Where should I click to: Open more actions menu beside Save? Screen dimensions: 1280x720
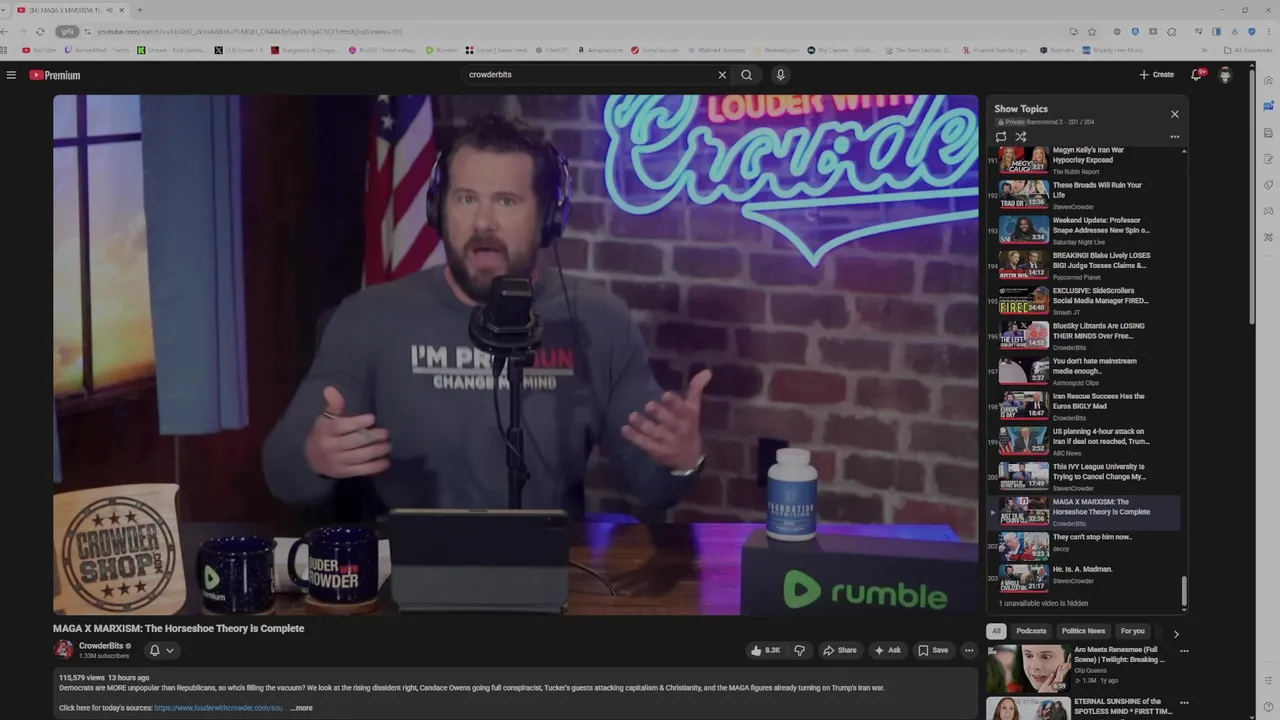tap(968, 650)
